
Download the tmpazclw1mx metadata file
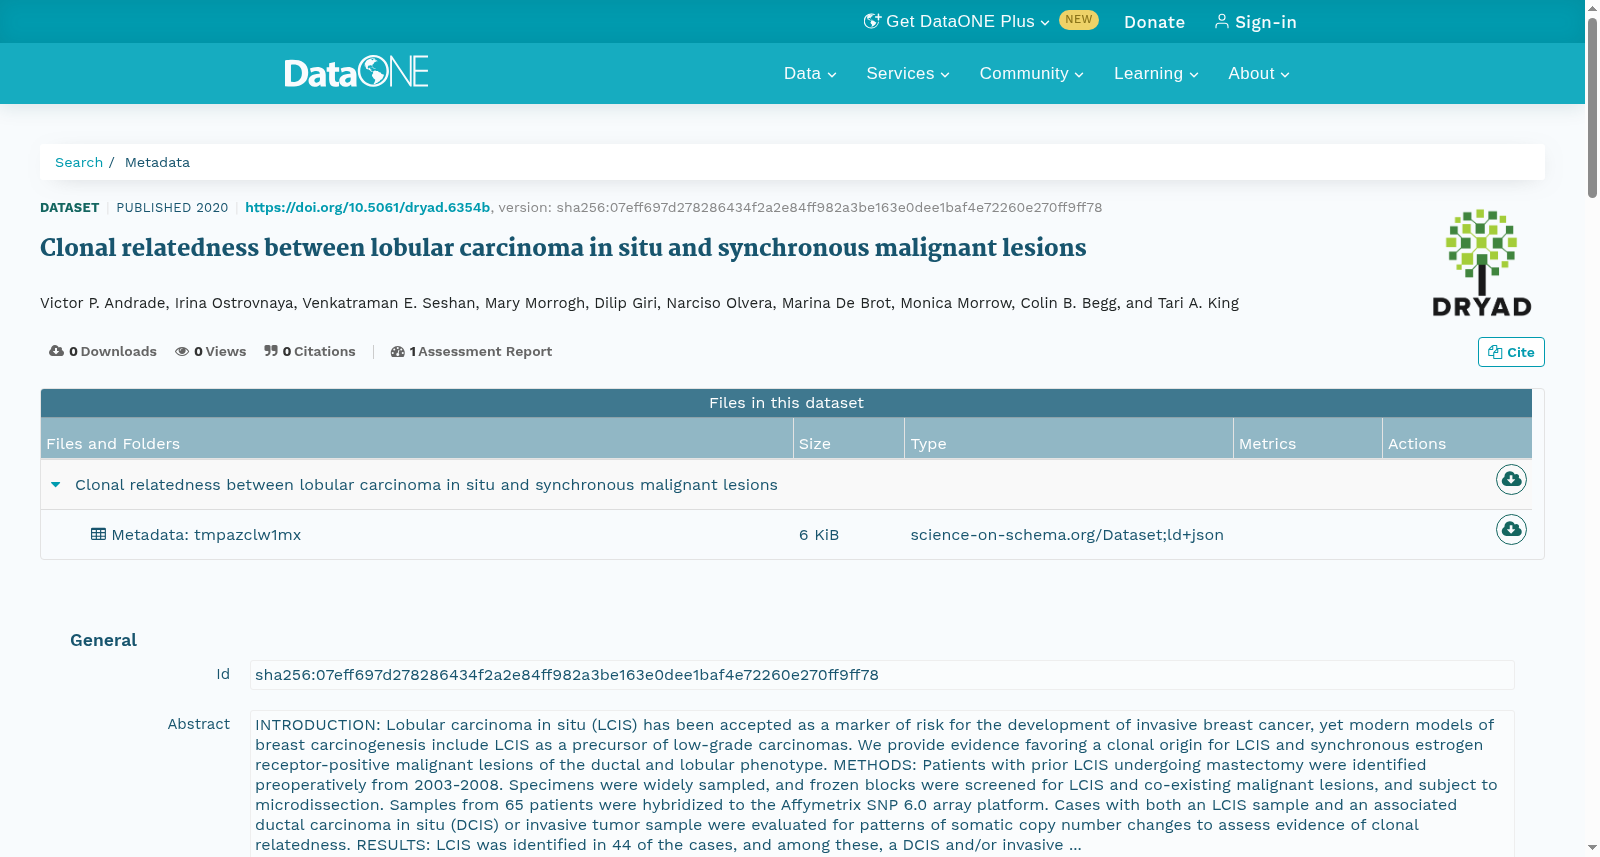pos(1511,529)
